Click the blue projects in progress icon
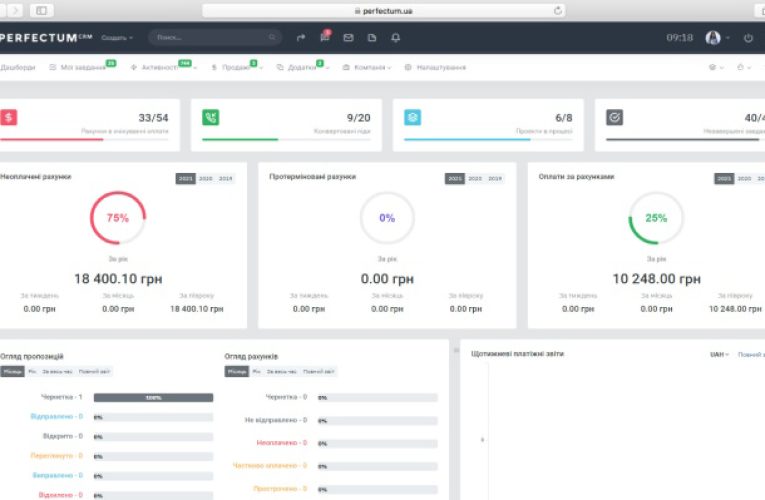Screen dimensions: 765x500 (413, 118)
